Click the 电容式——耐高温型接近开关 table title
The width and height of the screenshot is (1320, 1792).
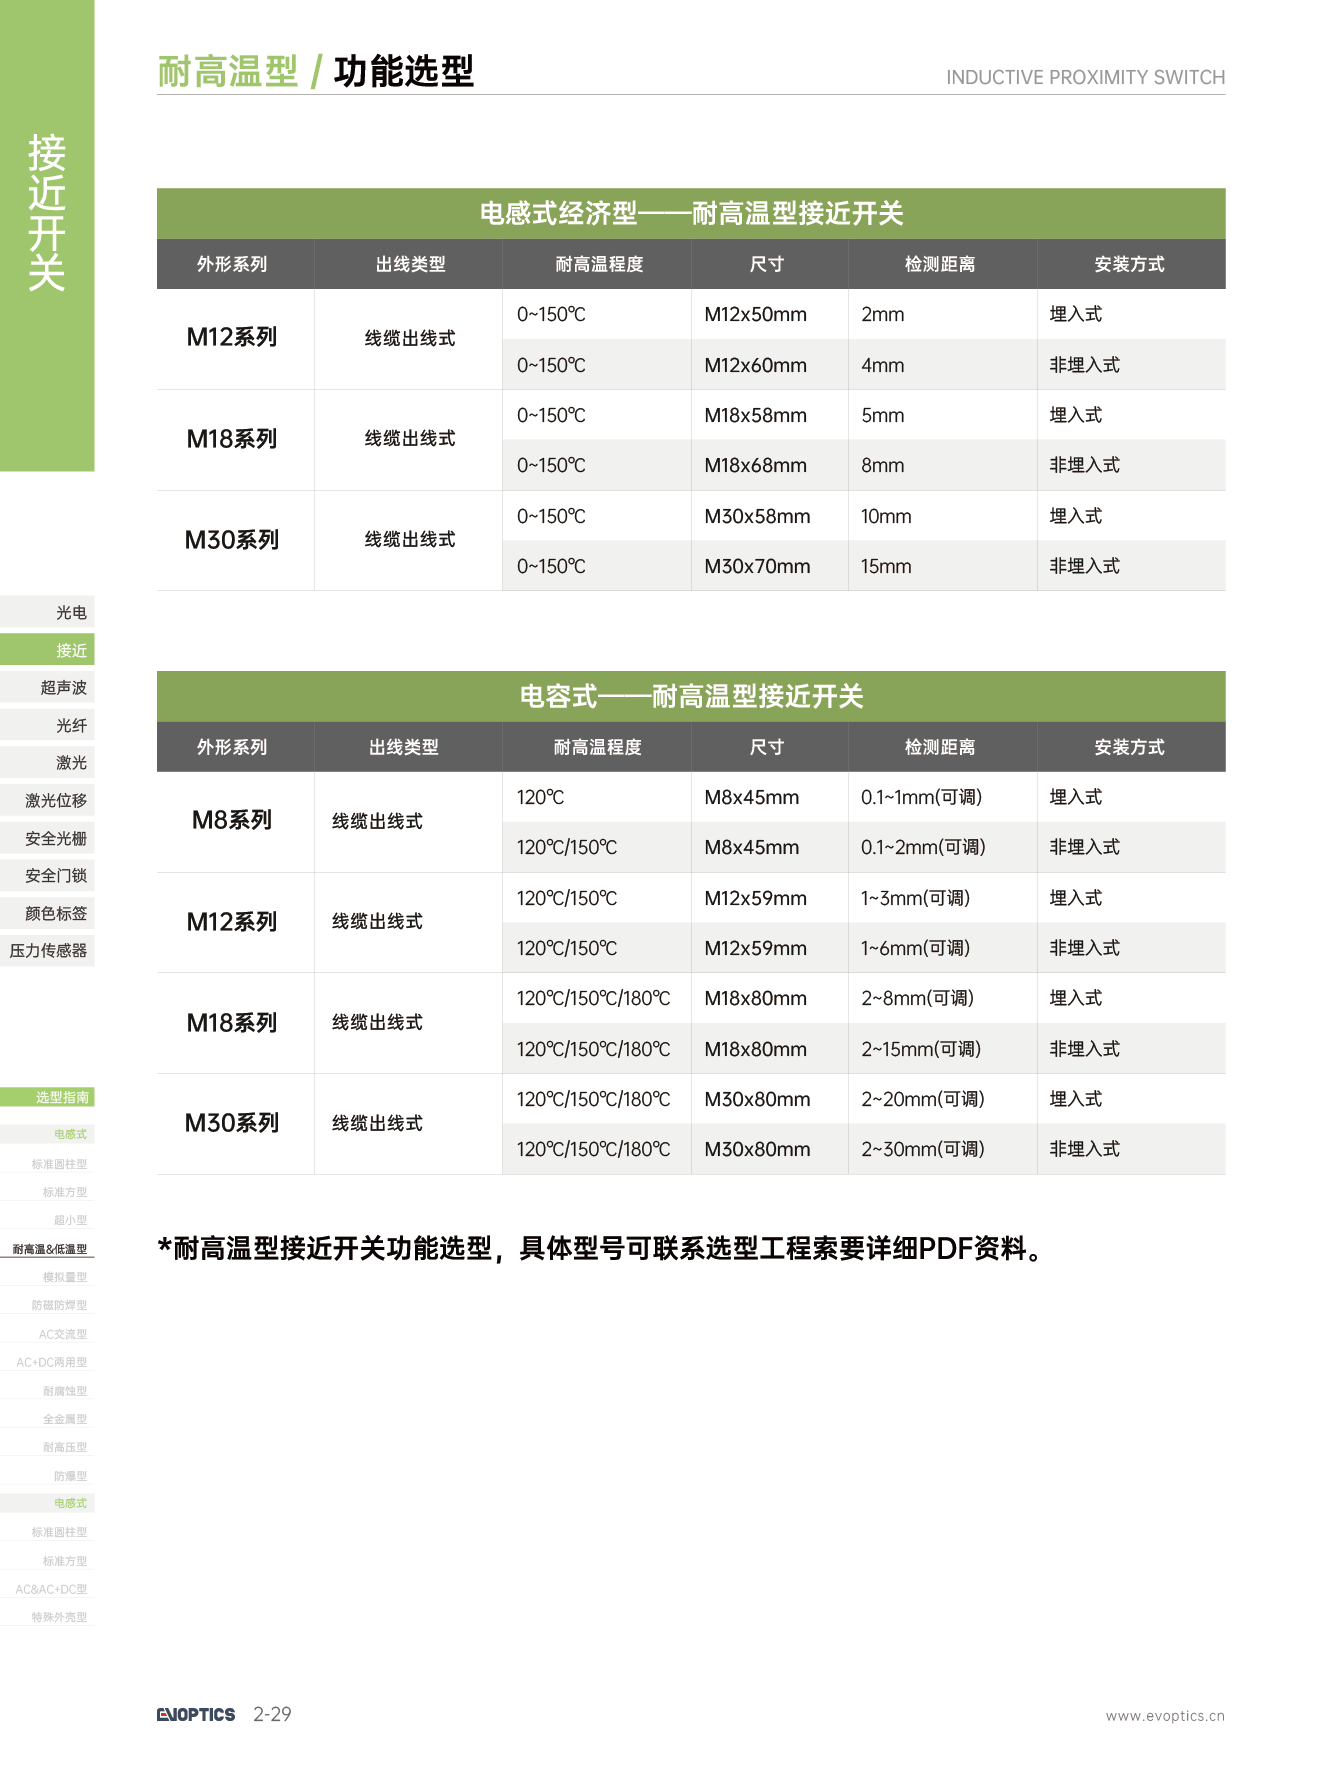tap(691, 696)
